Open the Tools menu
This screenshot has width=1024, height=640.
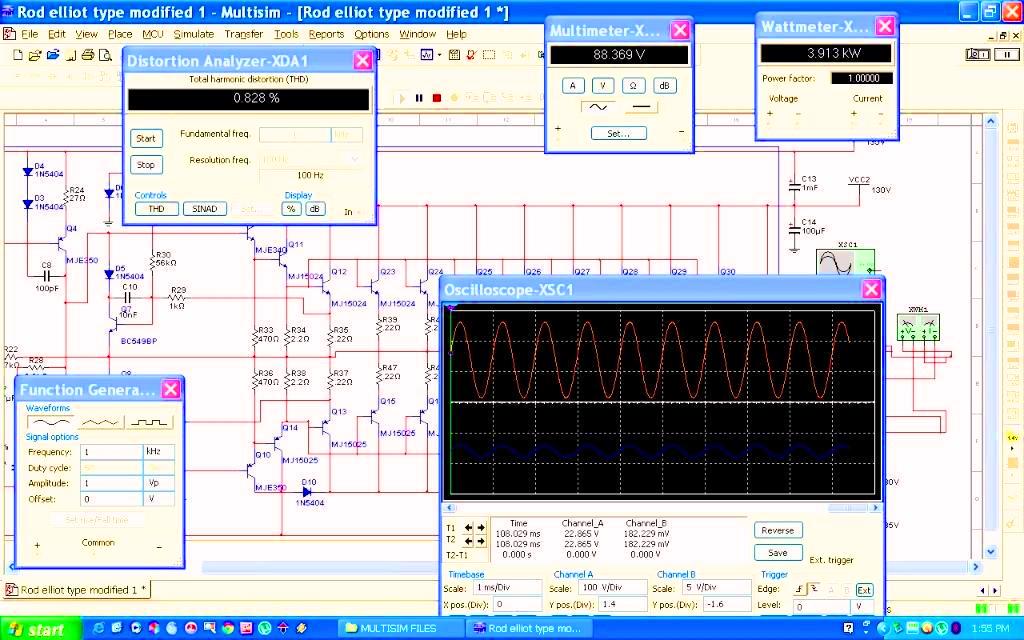tap(286, 34)
